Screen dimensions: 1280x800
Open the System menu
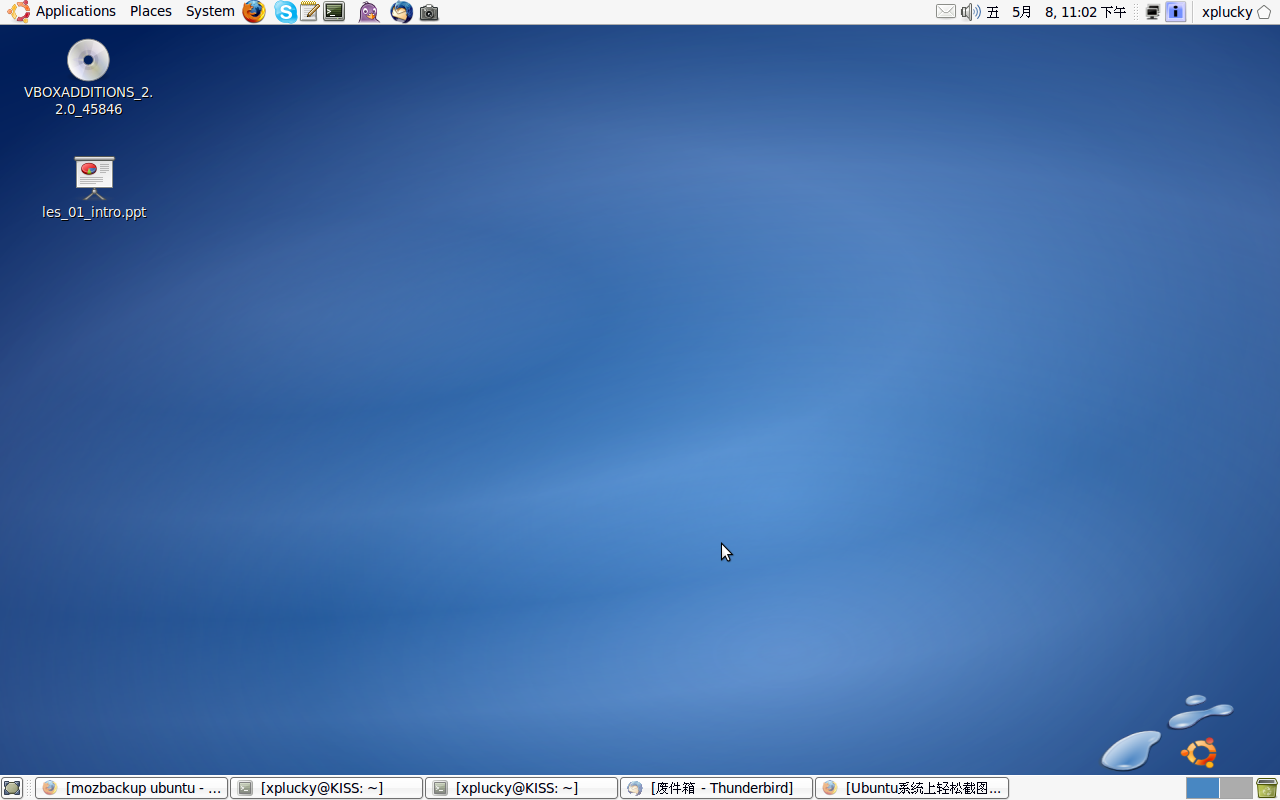tap(210, 11)
